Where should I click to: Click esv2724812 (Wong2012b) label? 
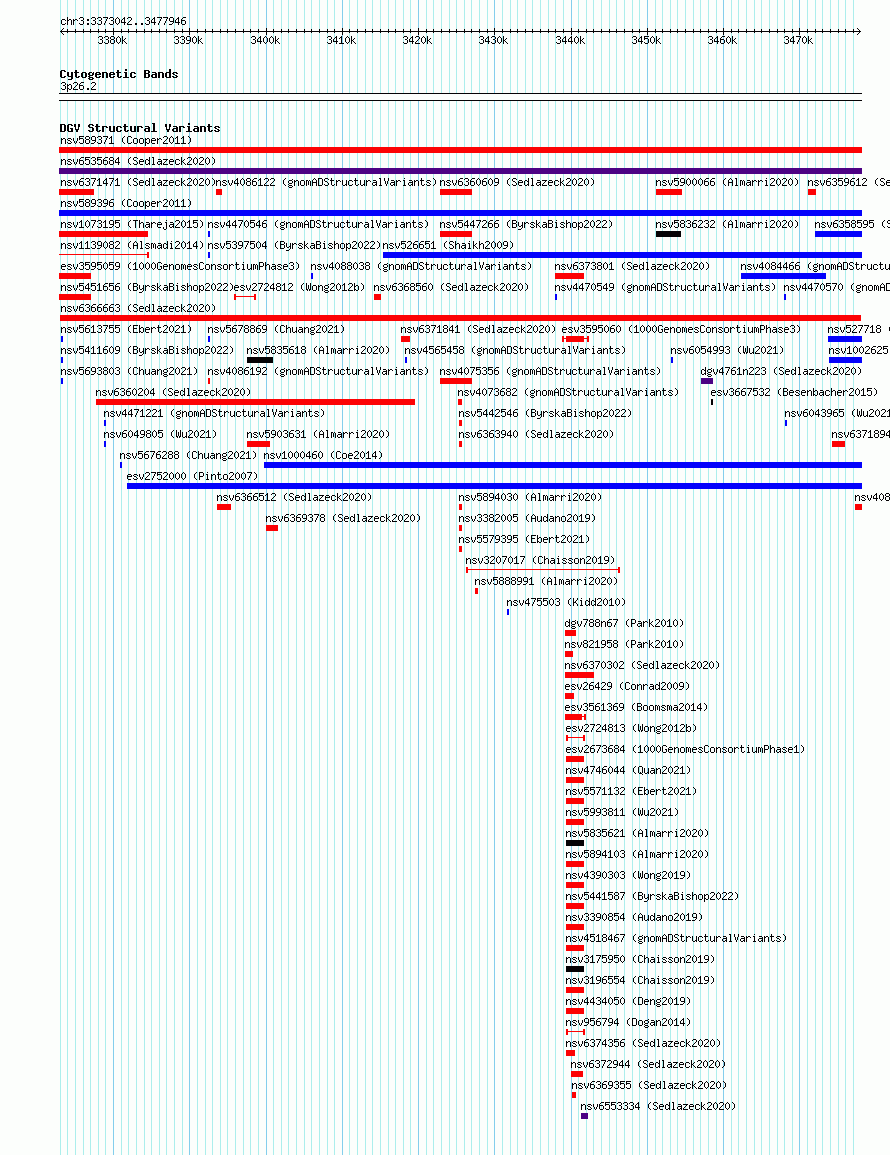tap(300, 287)
